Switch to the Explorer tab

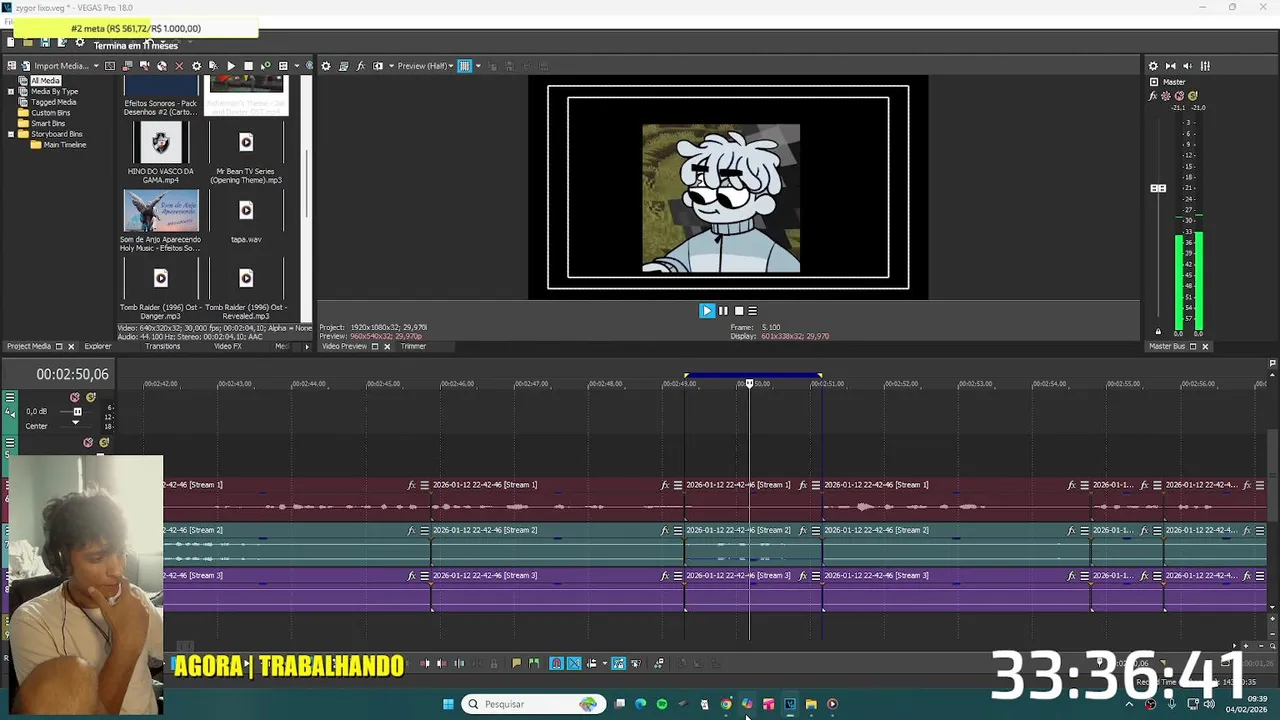pos(98,347)
